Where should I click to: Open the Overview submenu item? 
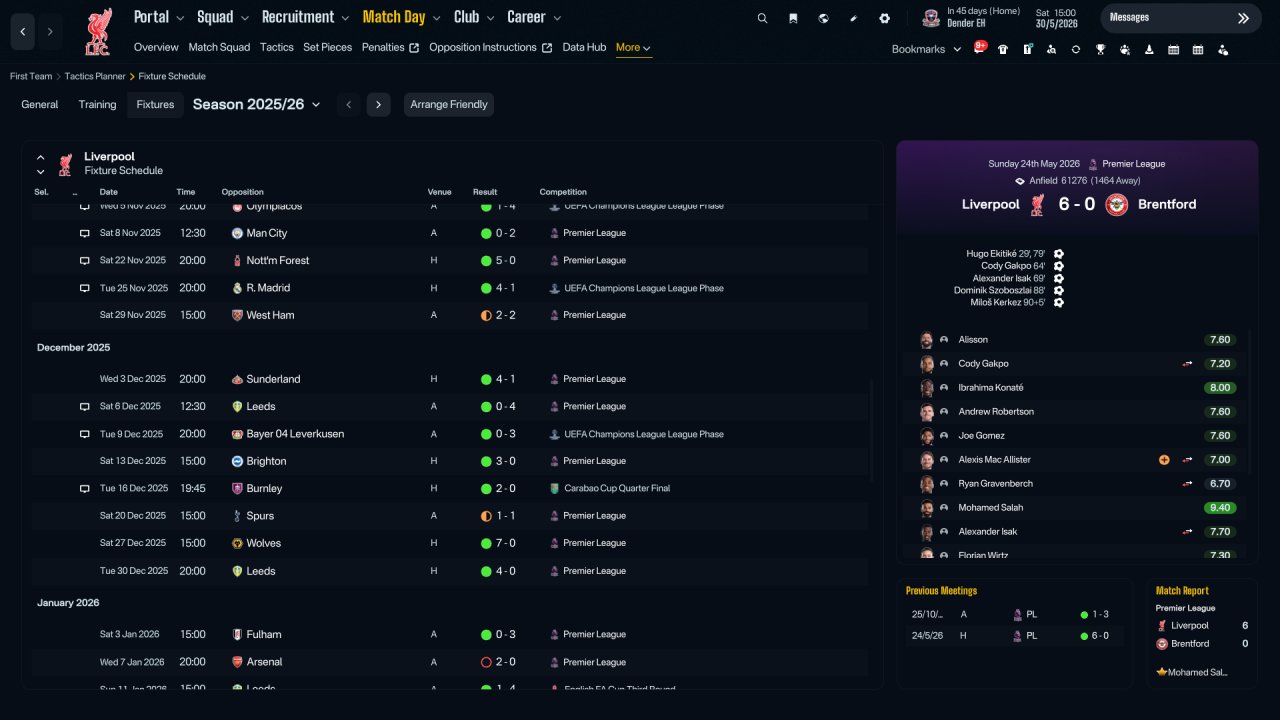(156, 48)
